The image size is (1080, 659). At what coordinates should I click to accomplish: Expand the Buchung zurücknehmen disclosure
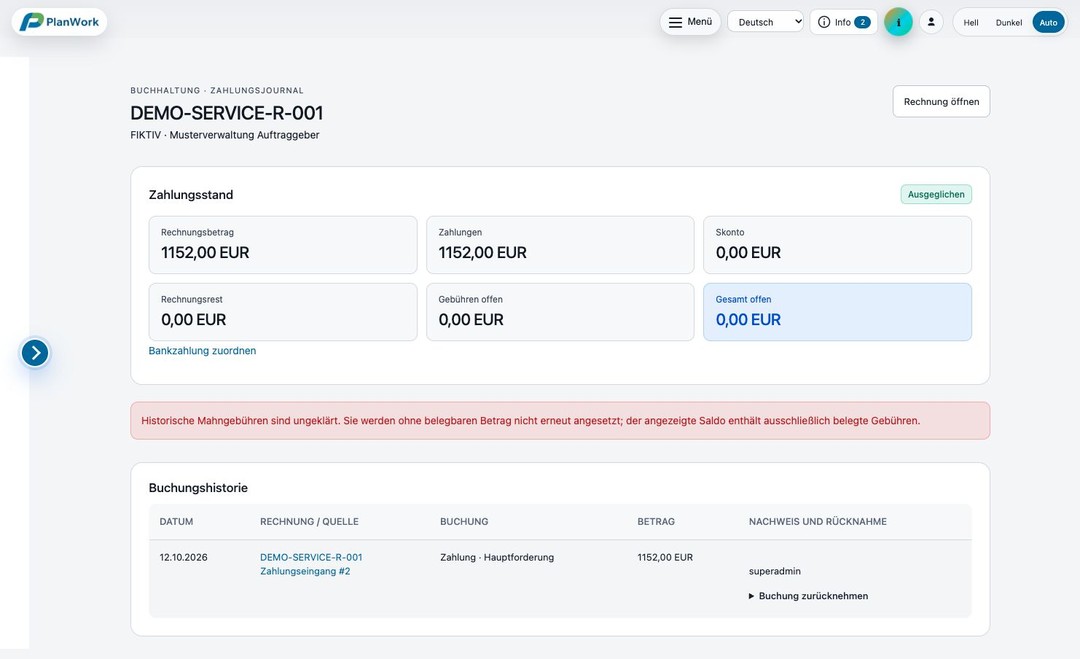pos(809,596)
